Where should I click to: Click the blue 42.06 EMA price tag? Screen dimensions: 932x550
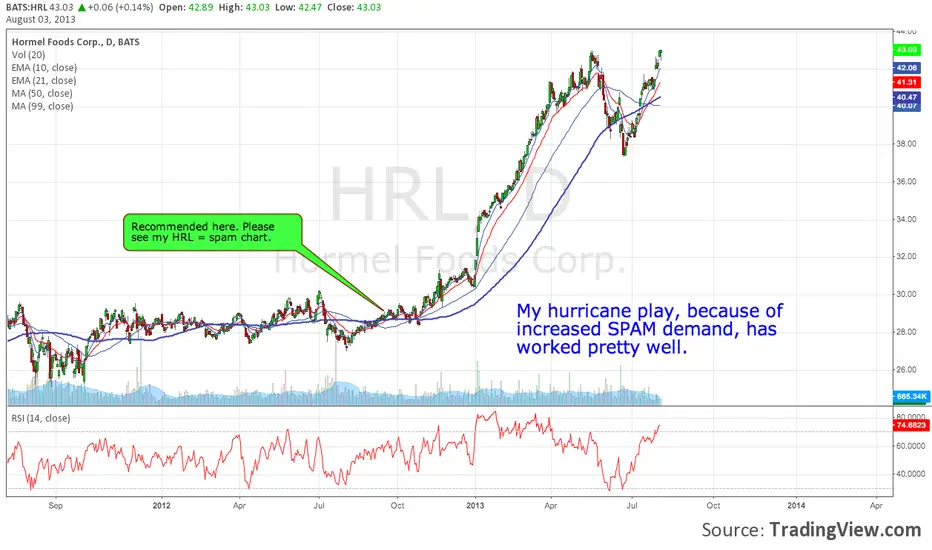coord(906,68)
